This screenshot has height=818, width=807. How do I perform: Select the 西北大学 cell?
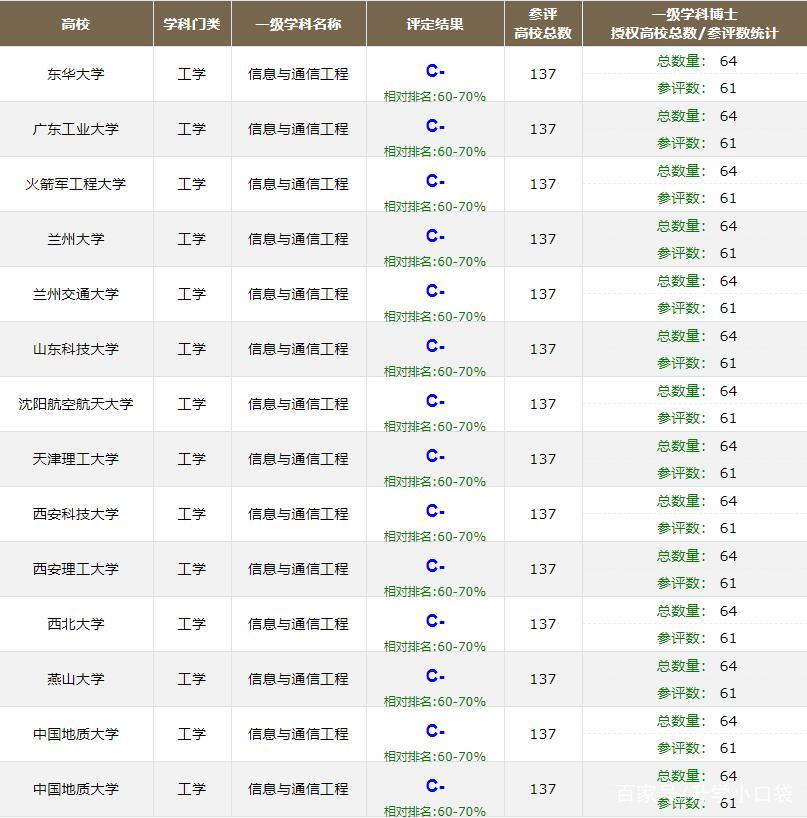tap(76, 624)
